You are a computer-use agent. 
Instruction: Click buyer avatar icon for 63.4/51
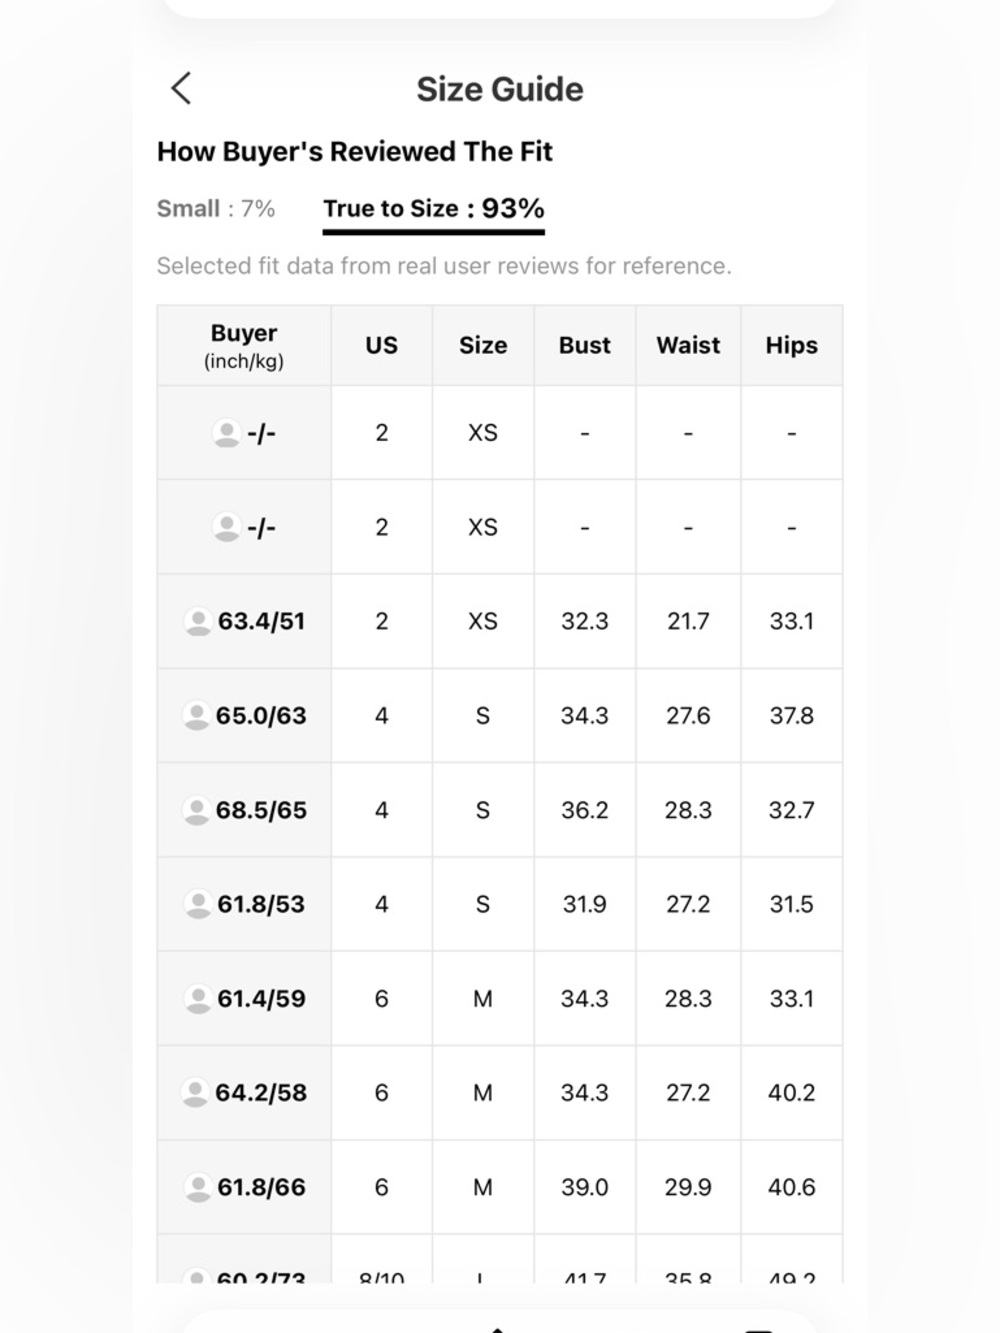[198, 621]
